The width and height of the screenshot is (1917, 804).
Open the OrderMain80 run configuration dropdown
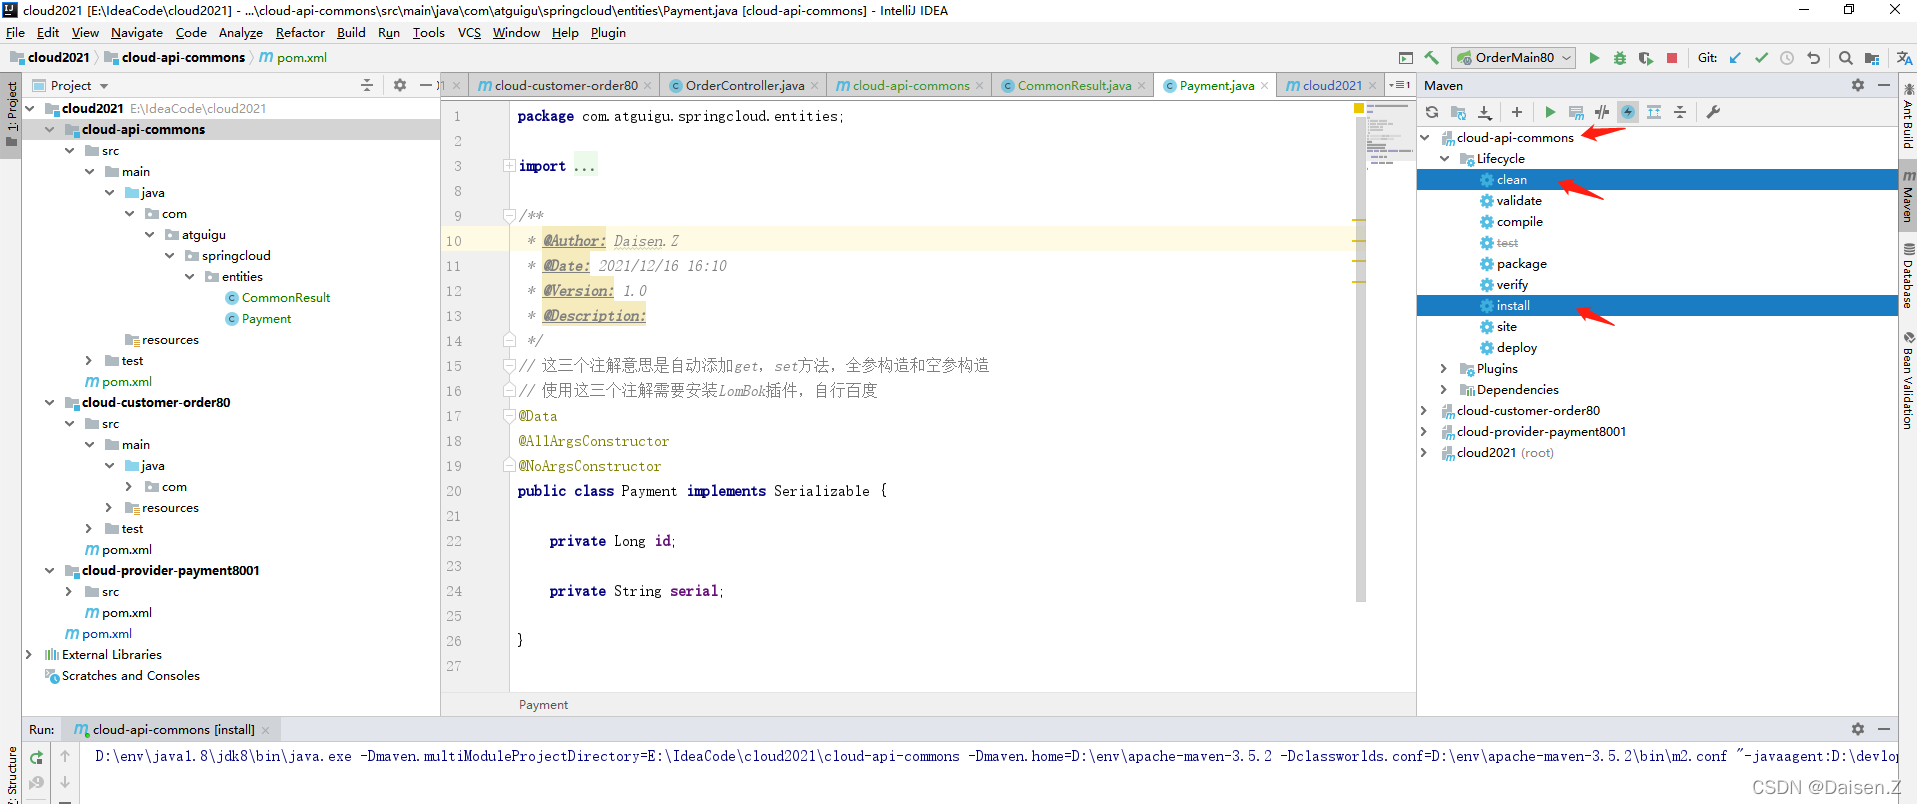pyautogui.click(x=1515, y=58)
